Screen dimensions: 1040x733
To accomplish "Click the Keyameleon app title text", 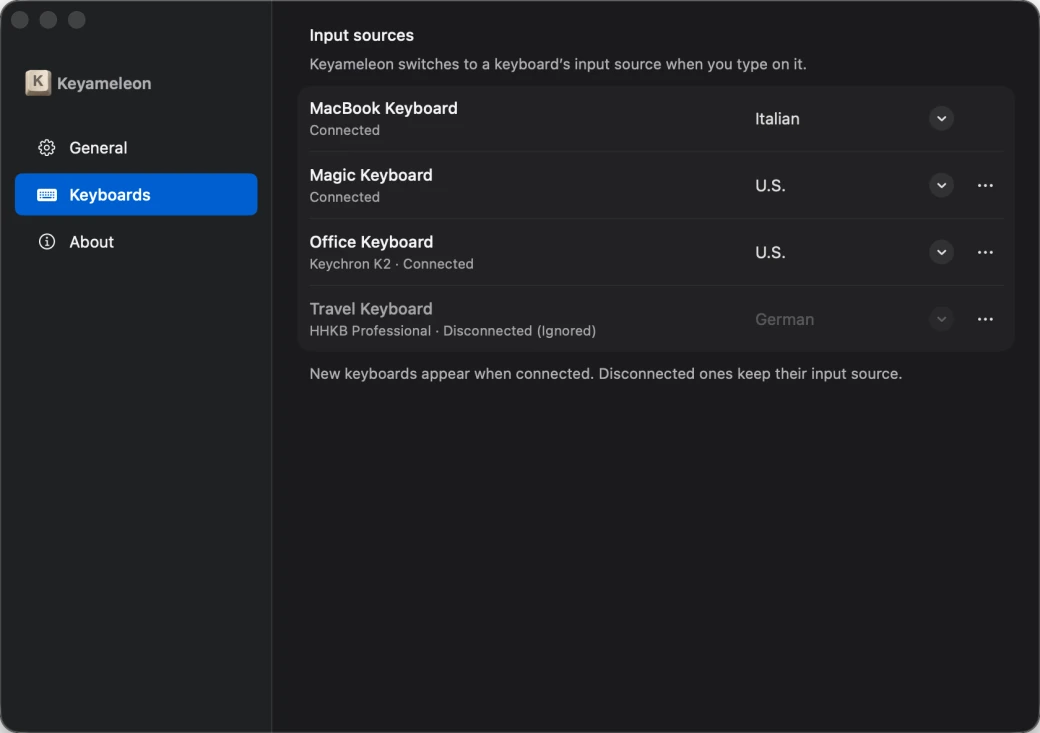I will (104, 84).
